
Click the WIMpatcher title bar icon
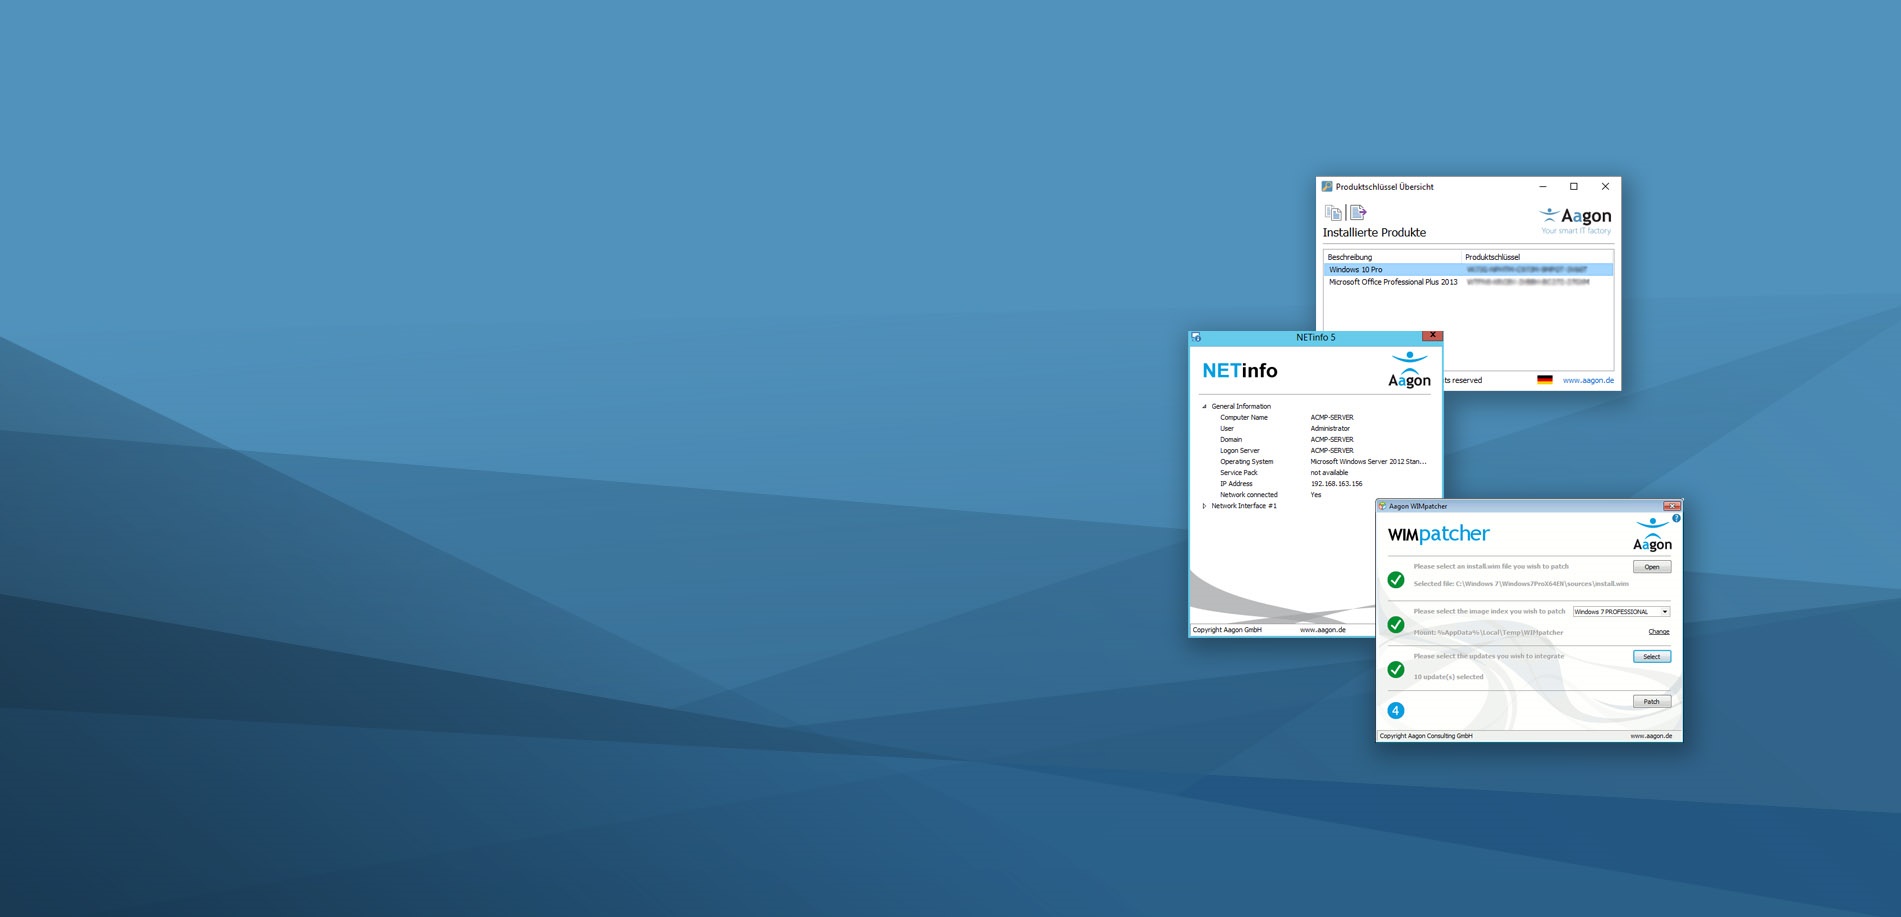click(x=1382, y=506)
